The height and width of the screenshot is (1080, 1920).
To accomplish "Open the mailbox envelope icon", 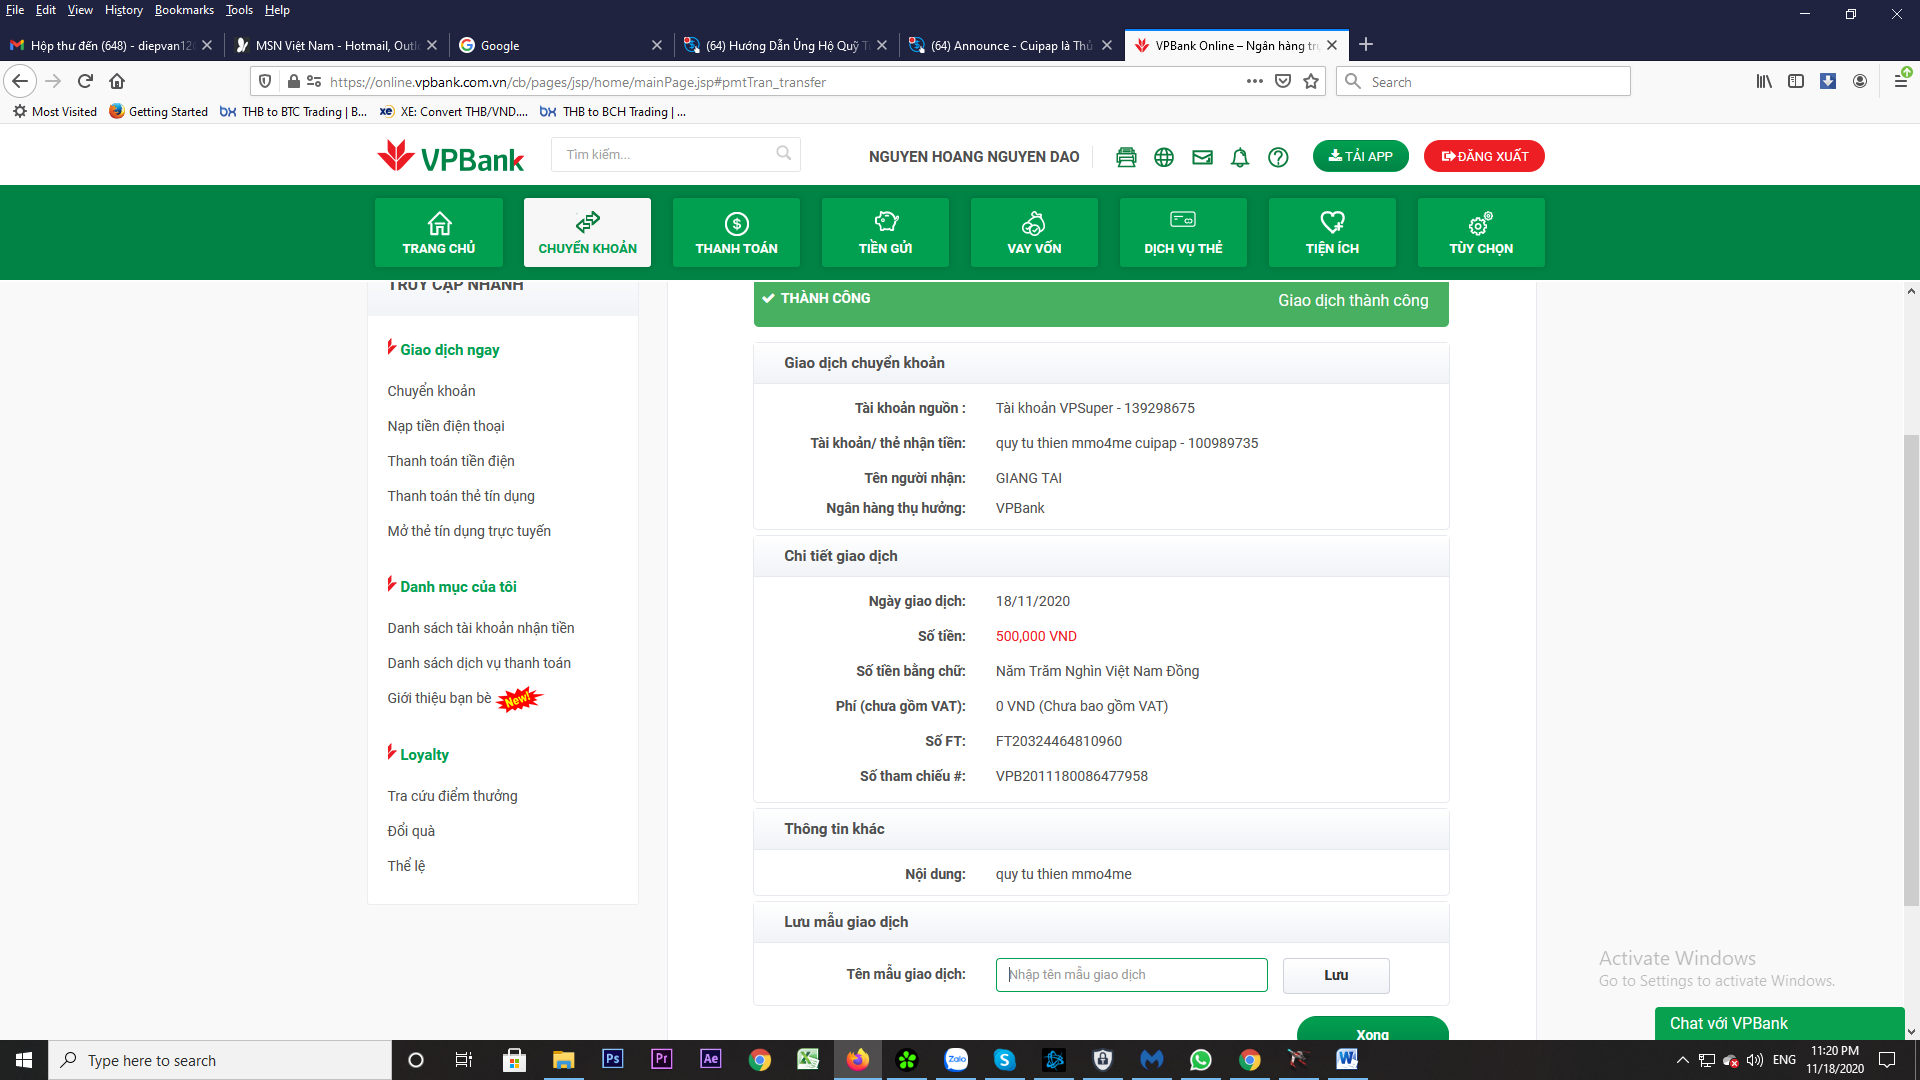I will tap(1202, 157).
